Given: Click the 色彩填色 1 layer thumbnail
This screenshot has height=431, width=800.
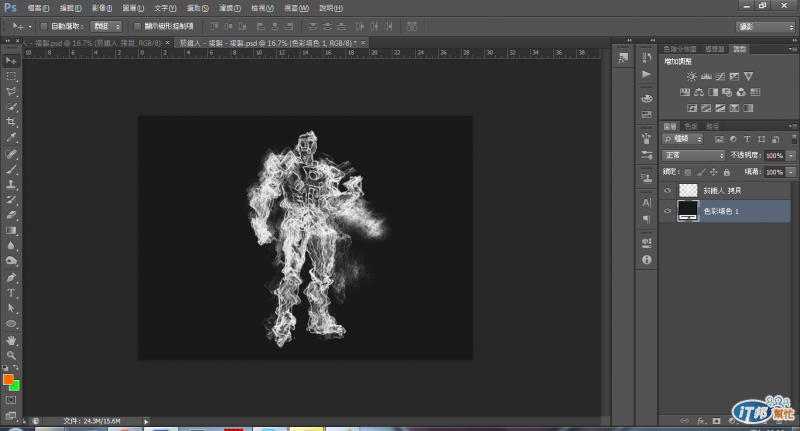Looking at the screenshot, I should point(688,211).
